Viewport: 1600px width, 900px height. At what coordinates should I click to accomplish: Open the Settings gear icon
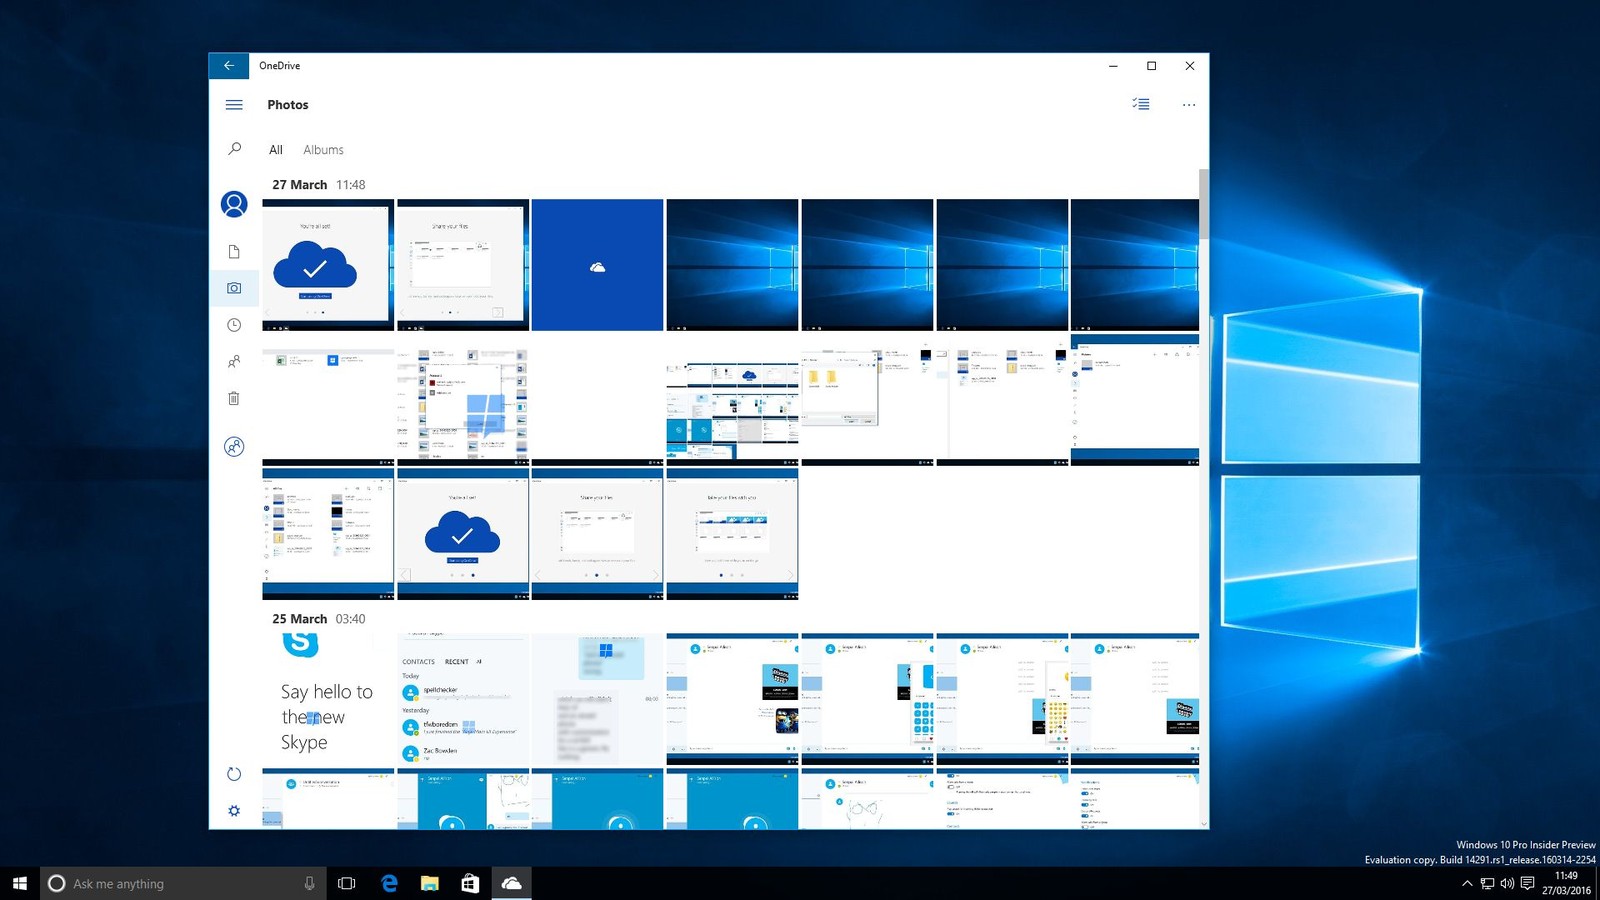pos(234,811)
